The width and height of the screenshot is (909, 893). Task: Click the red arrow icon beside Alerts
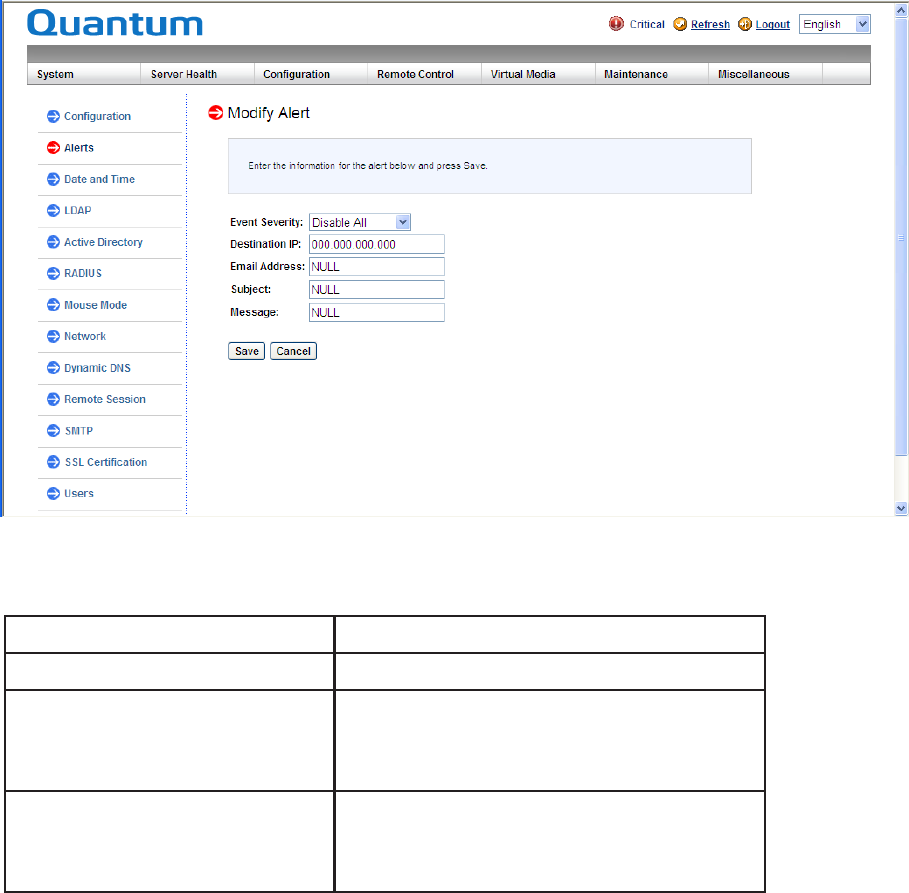click(x=54, y=148)
